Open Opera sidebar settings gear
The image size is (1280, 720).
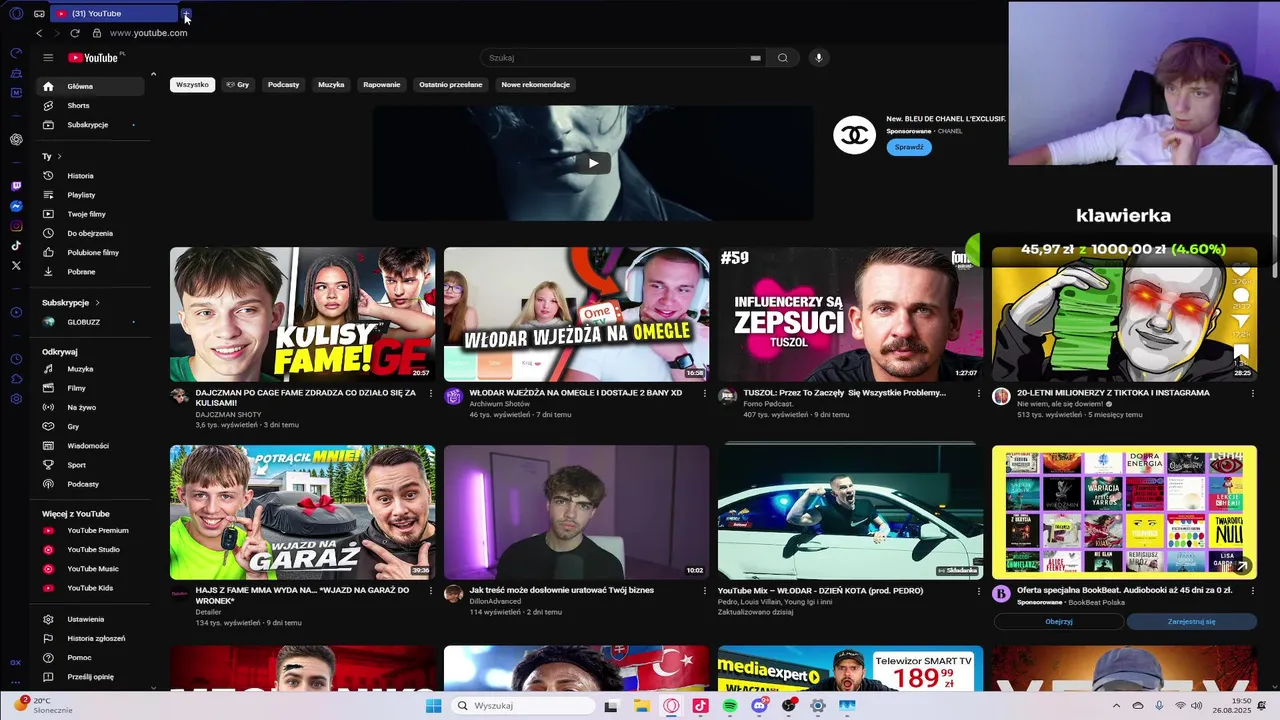[16, 399]
